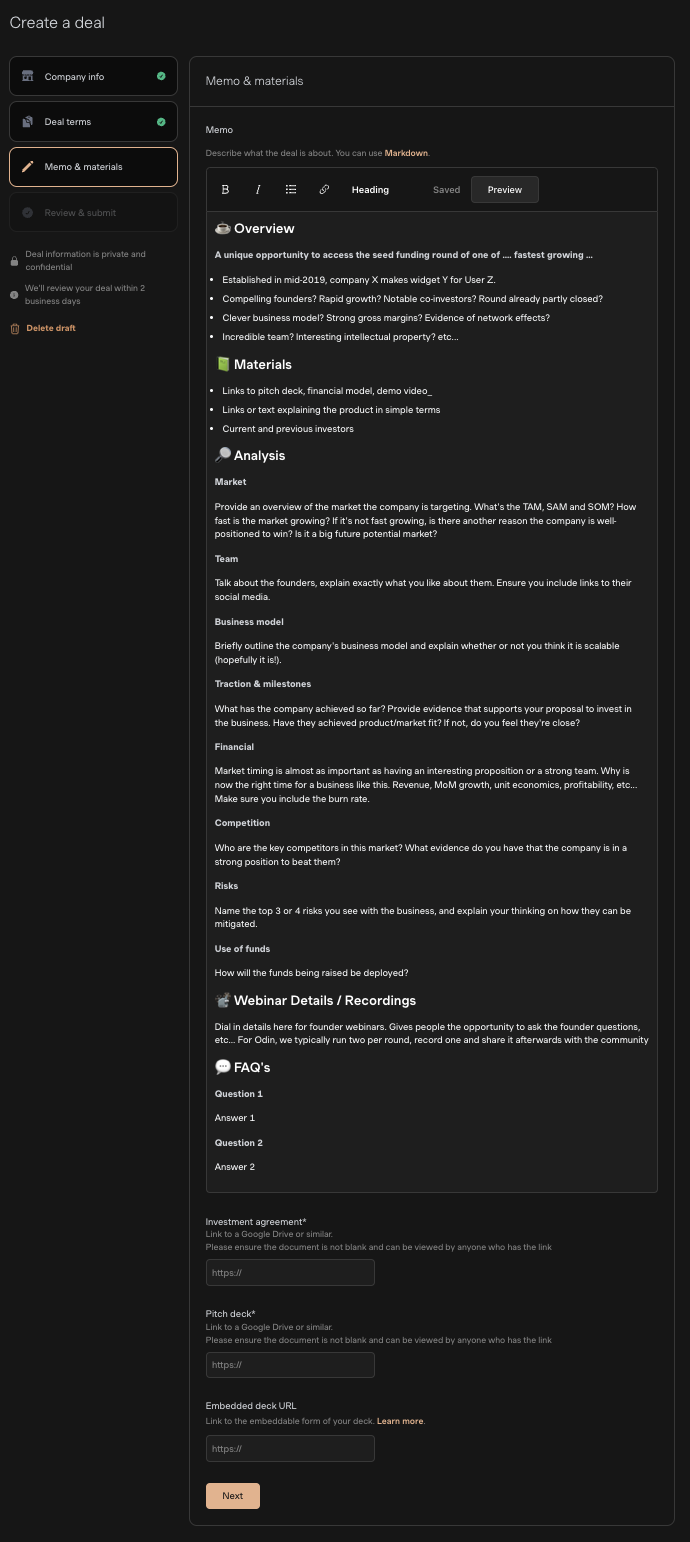Open the Markdown documentation link
Image resolution: width=690 pixels, height=1542 pixels.
(408, 153)
